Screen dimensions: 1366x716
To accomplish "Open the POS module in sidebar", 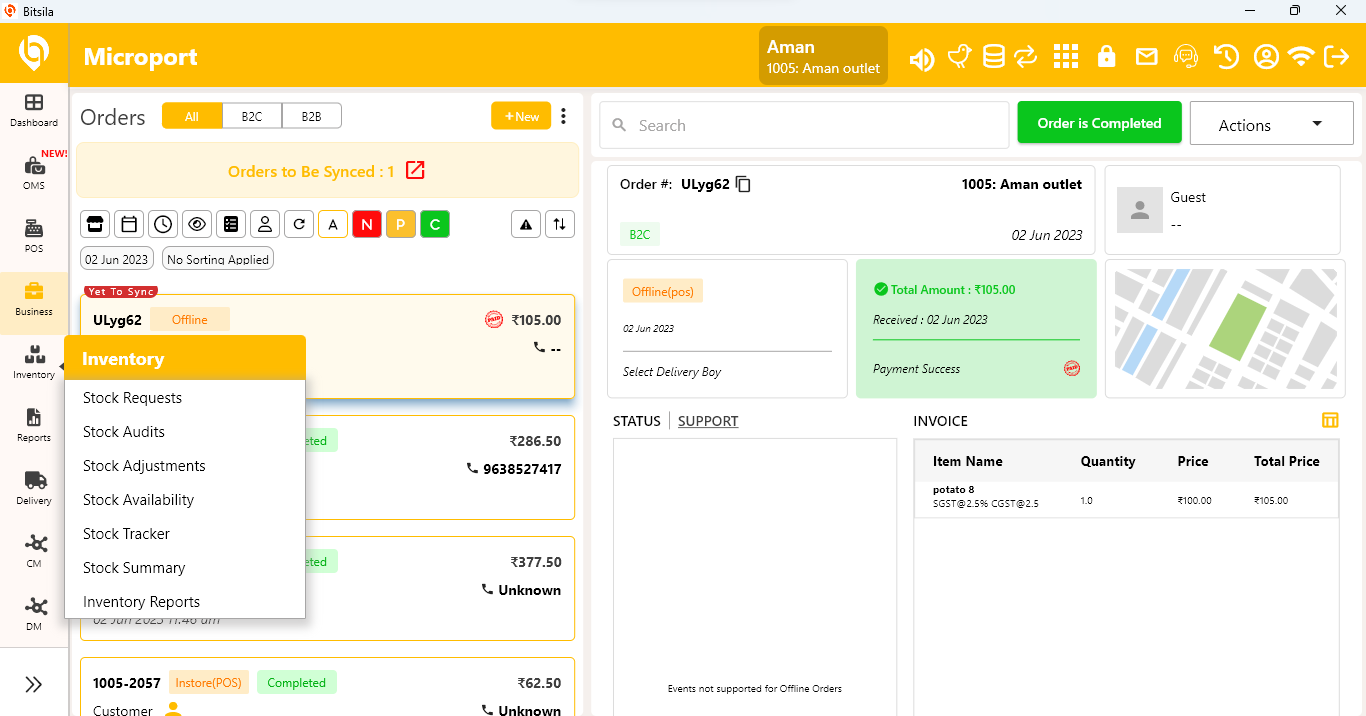I will point(34,236).
